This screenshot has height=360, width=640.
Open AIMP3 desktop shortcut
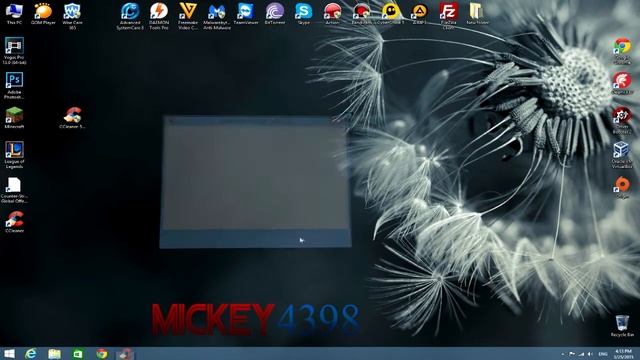(x=420, y=14)
